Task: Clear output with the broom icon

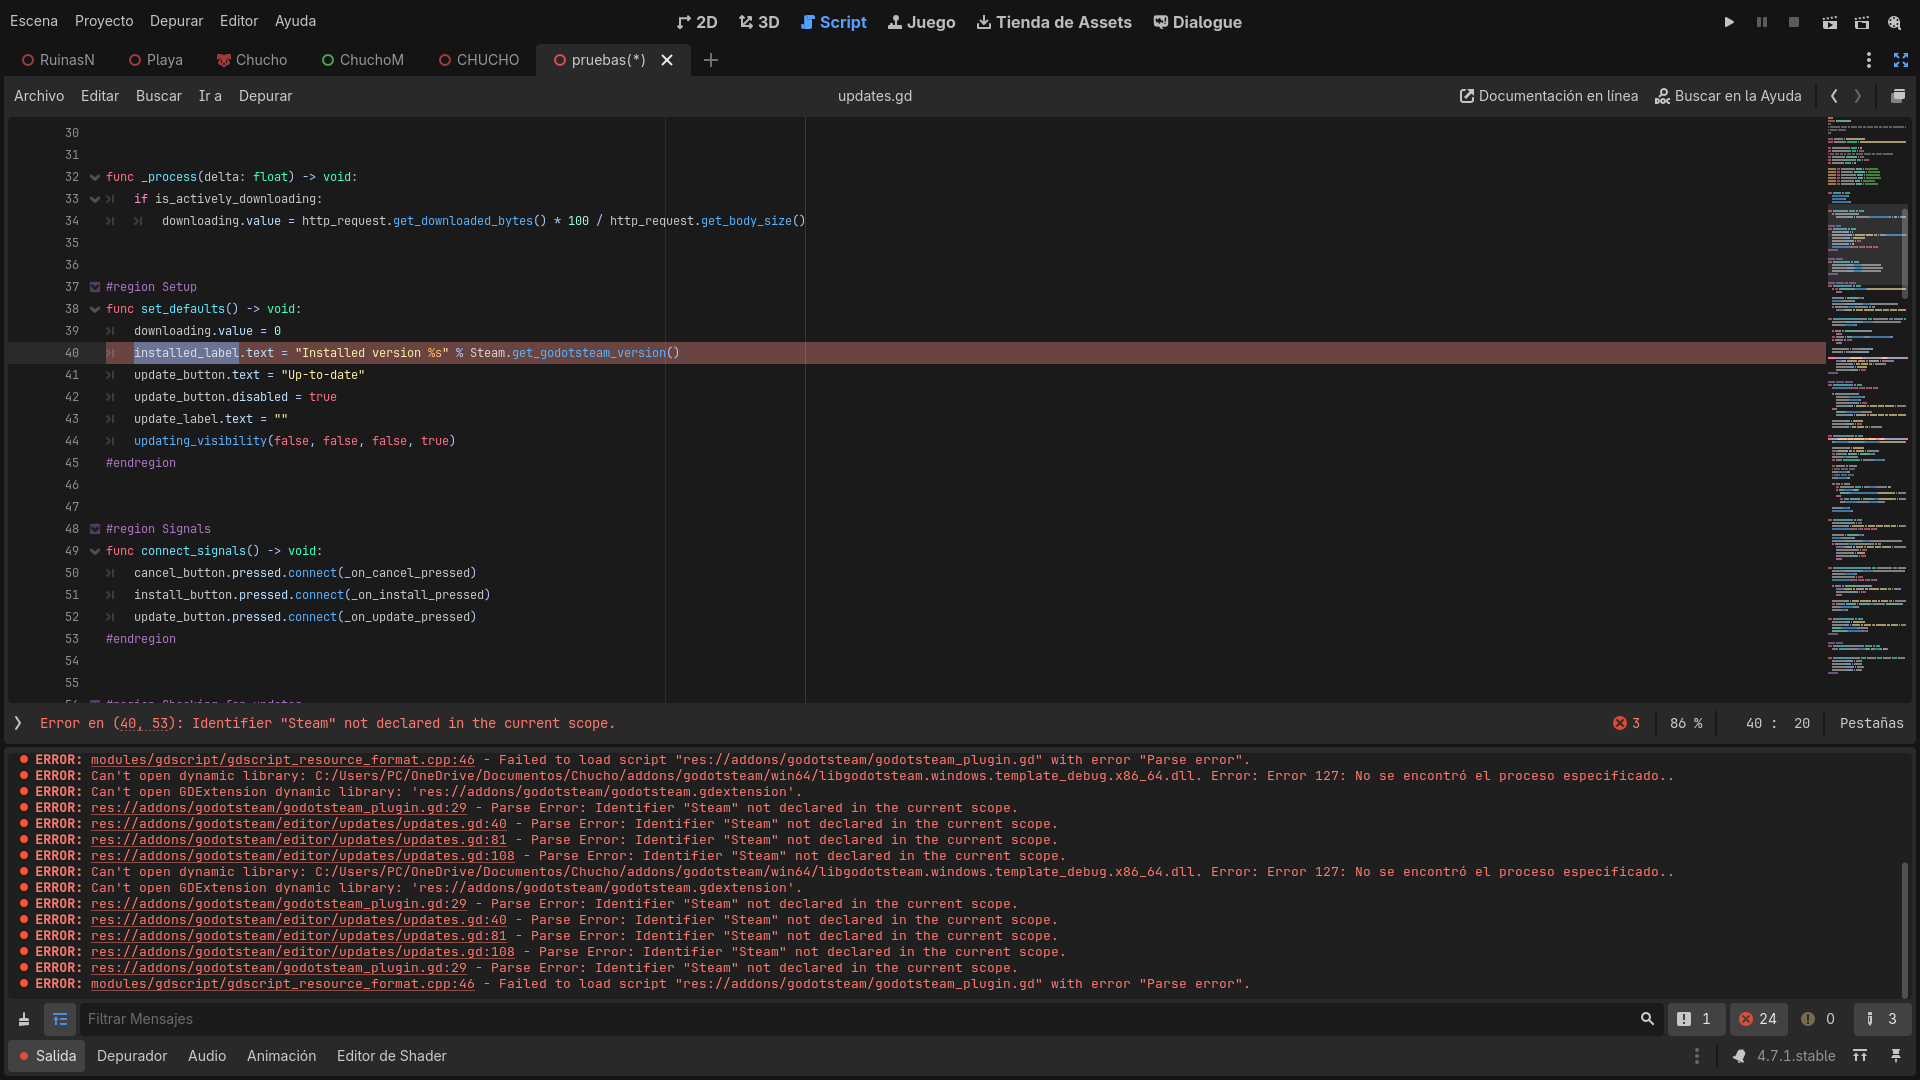Action: [x=24, y=1019]
